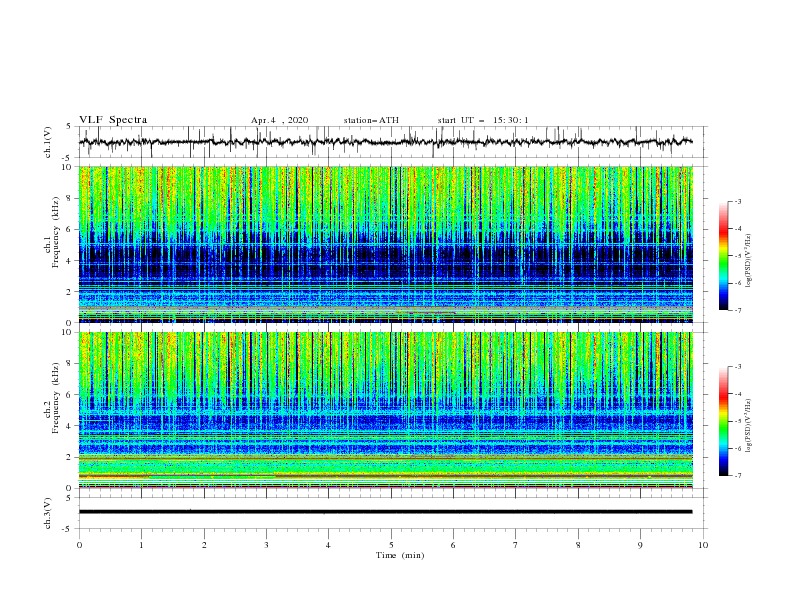792x612 pixels.
Task: Click the ch.1 PSD color bar
Action: click(x=723, y=255)
